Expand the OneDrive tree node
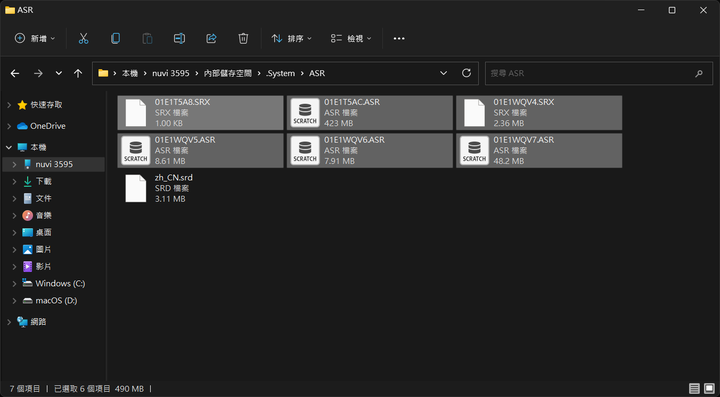This screenshot has width=720, height=397. click(x=9, y=126)
